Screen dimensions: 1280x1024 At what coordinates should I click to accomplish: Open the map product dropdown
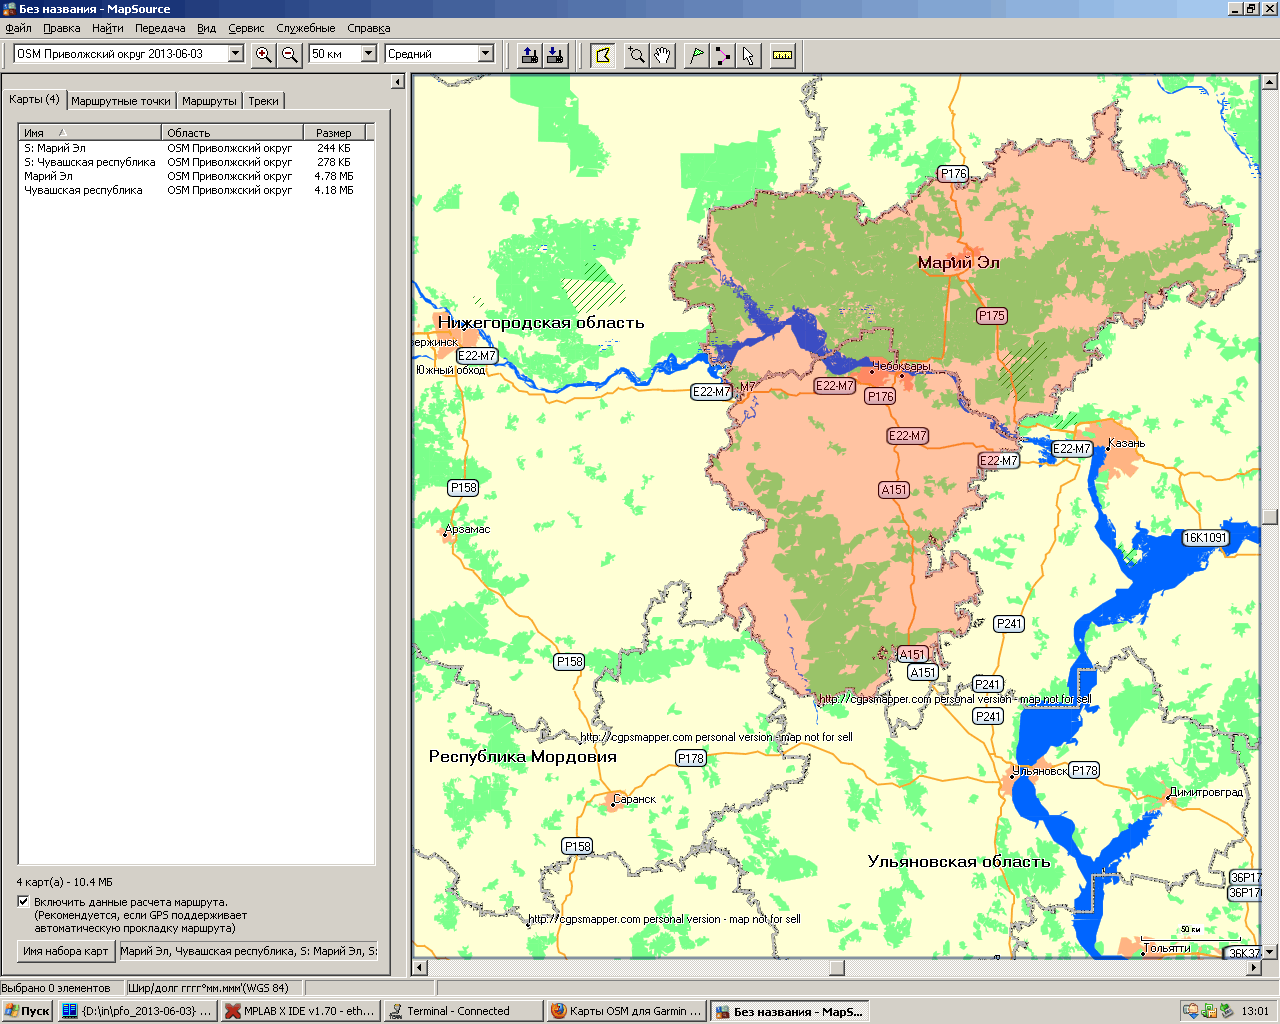[x=236, y=54]
